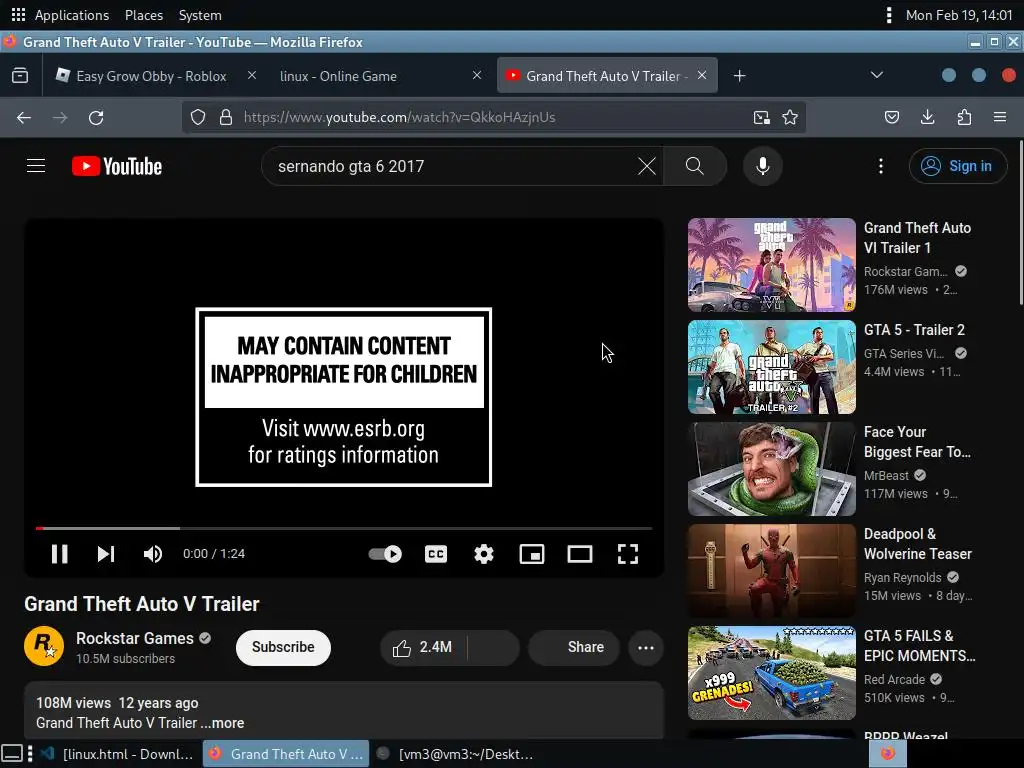The image size is (1024, 768).
Task: Skip to next video
Action: tap(106, 554)
